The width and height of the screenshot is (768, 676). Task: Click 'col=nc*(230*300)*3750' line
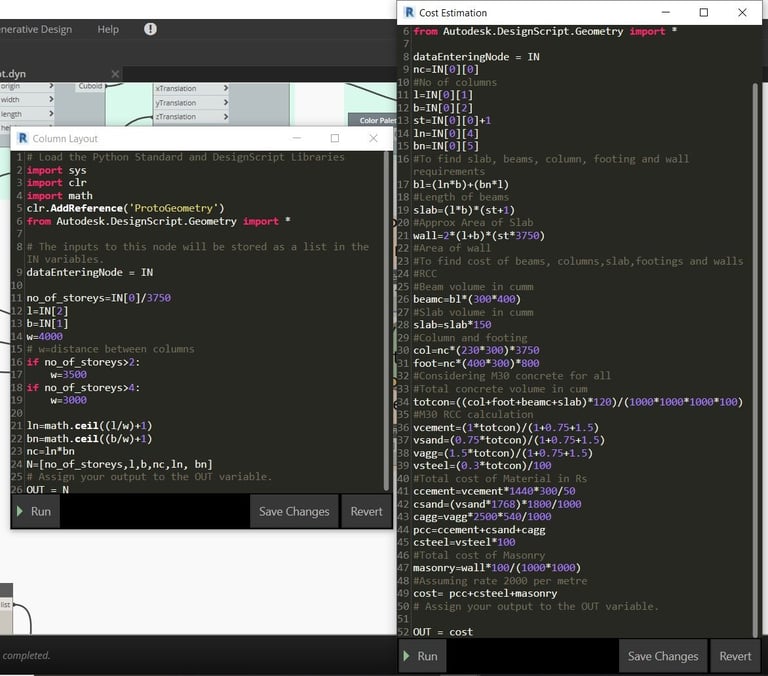click(476, 350)
